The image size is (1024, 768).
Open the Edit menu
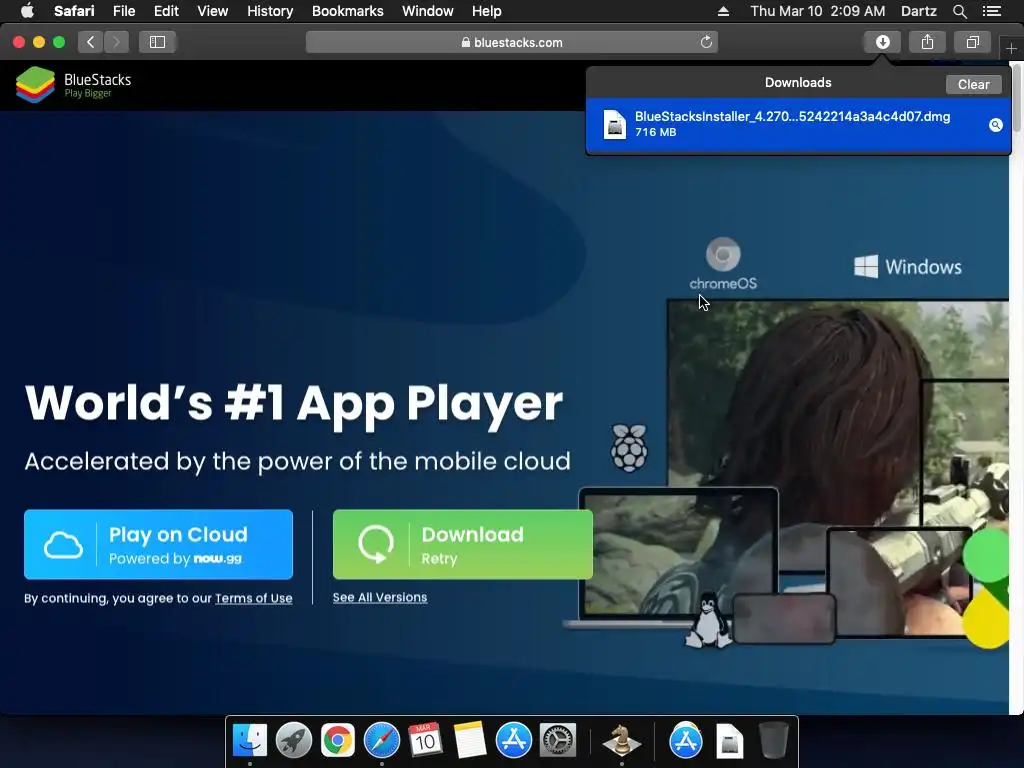166,11
